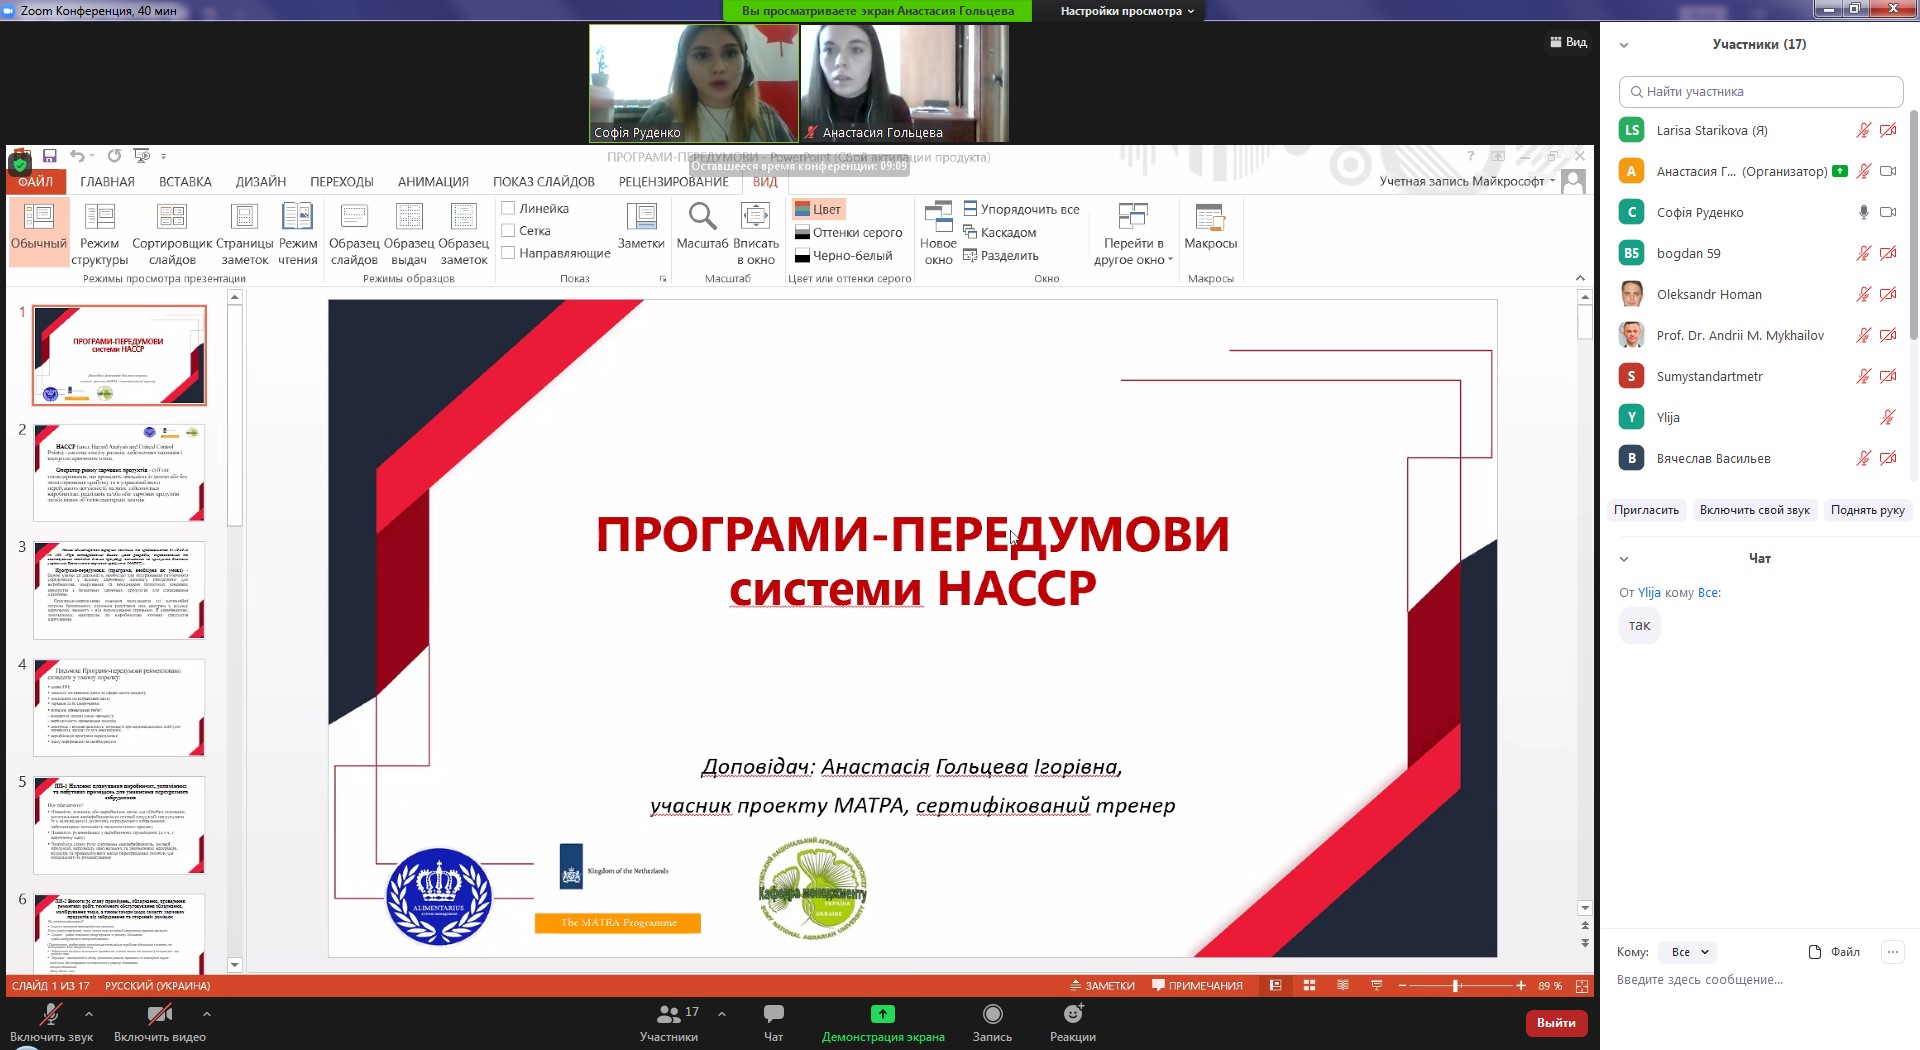Screen dimensions: 1920x1050
Task: Open Образец выдач master
Action: pos(409,233)
